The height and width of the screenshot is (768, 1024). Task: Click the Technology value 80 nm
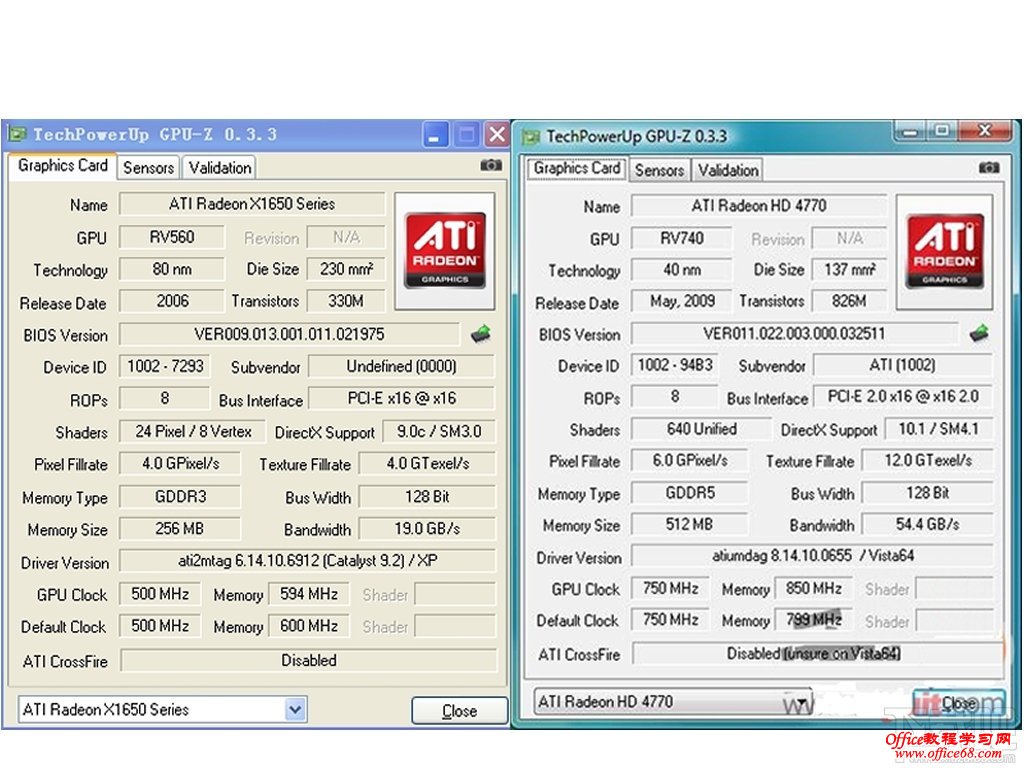172,269
